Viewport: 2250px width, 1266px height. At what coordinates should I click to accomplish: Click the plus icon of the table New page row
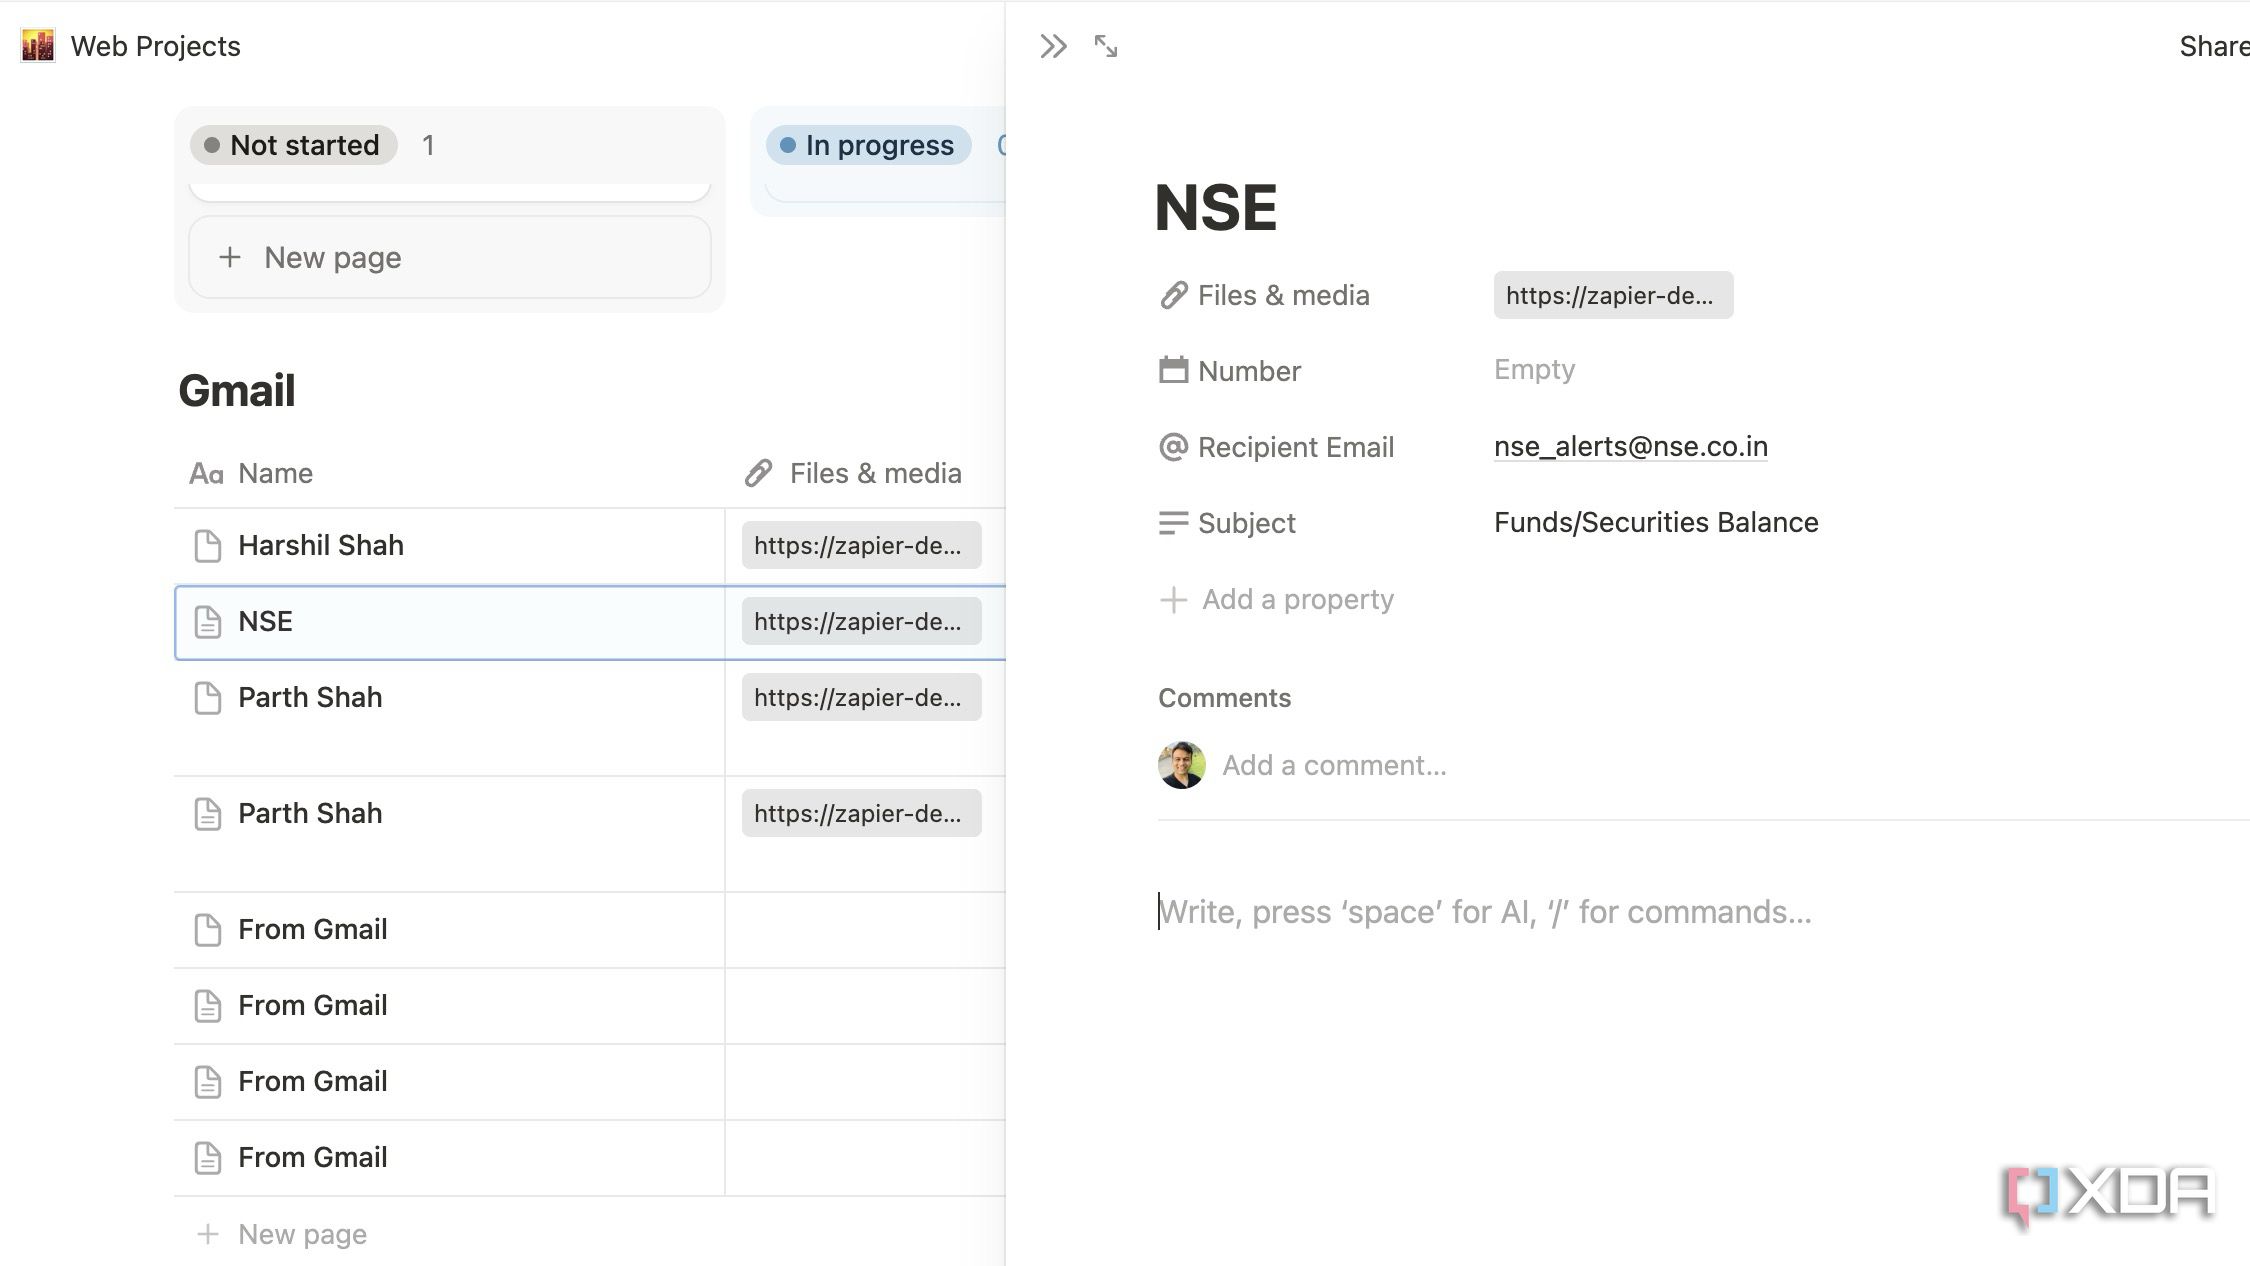pos(207,1234)
